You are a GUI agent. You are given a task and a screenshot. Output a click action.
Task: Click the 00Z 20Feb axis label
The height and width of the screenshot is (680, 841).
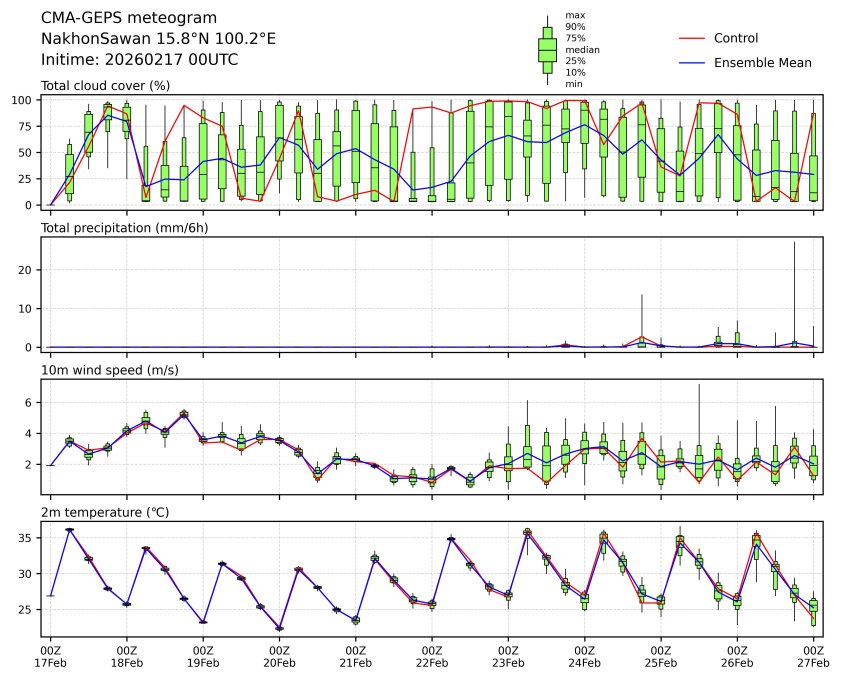pyautogui.click(x=279, y=655)
